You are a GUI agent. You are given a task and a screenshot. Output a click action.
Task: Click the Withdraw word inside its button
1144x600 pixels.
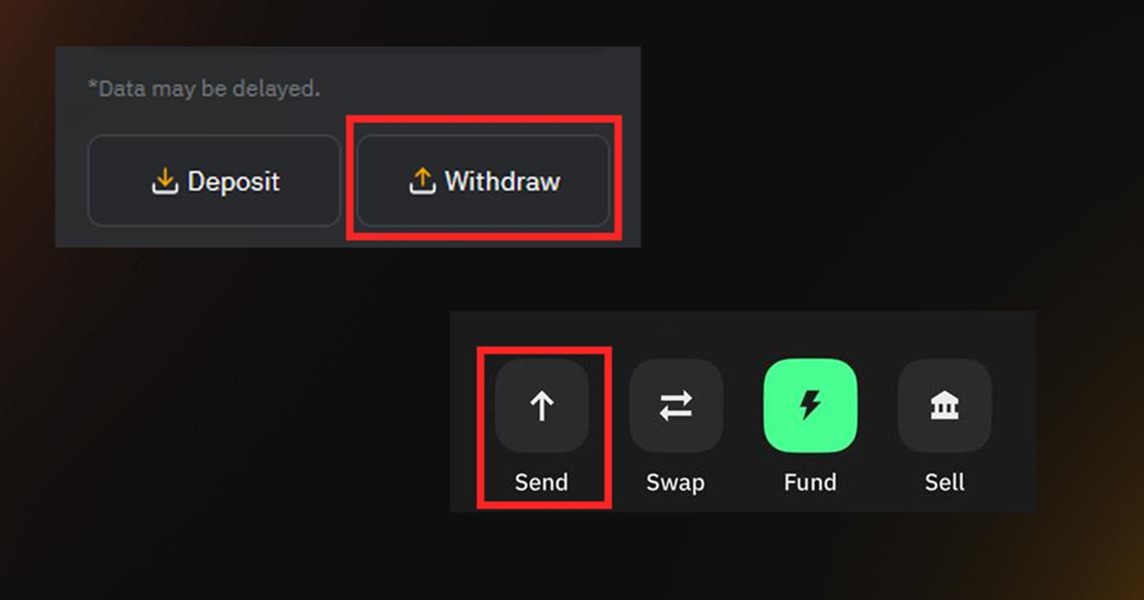[503, 181]
